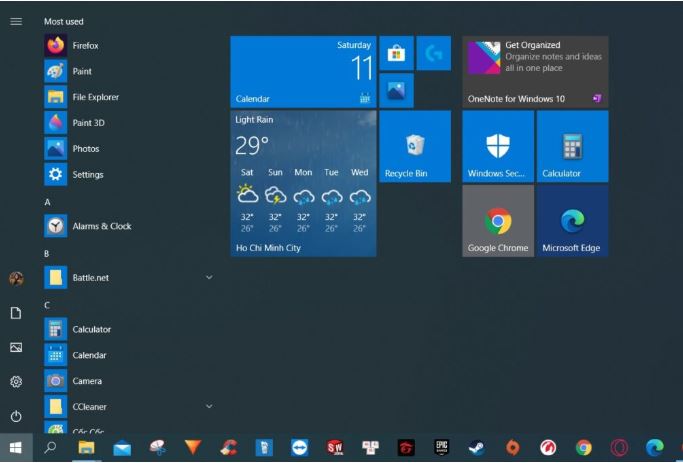The height and width of the screenshot is (463, 683).
Task: Open Documents from the Start left rail
Action: tap(16, 313)
